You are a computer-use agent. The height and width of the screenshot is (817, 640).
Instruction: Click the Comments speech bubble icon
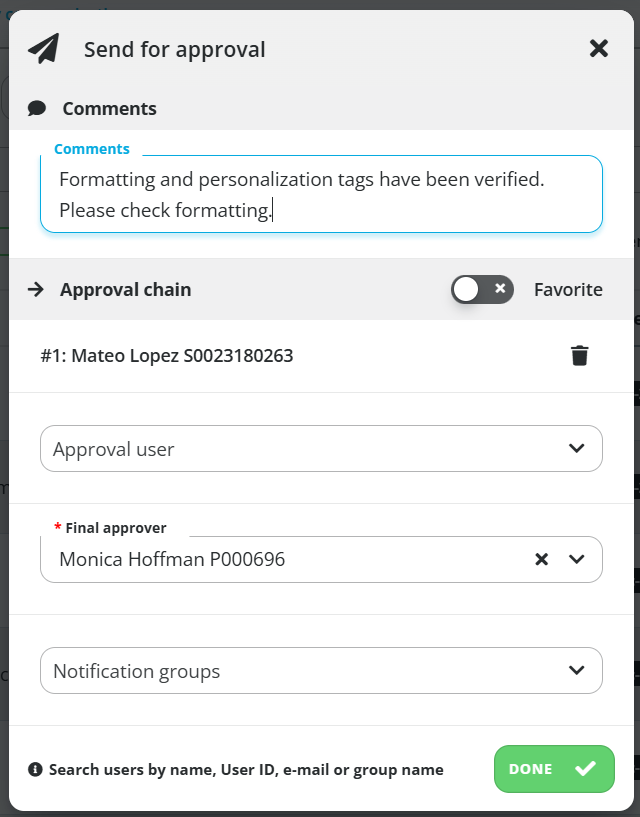click(37, 108)
